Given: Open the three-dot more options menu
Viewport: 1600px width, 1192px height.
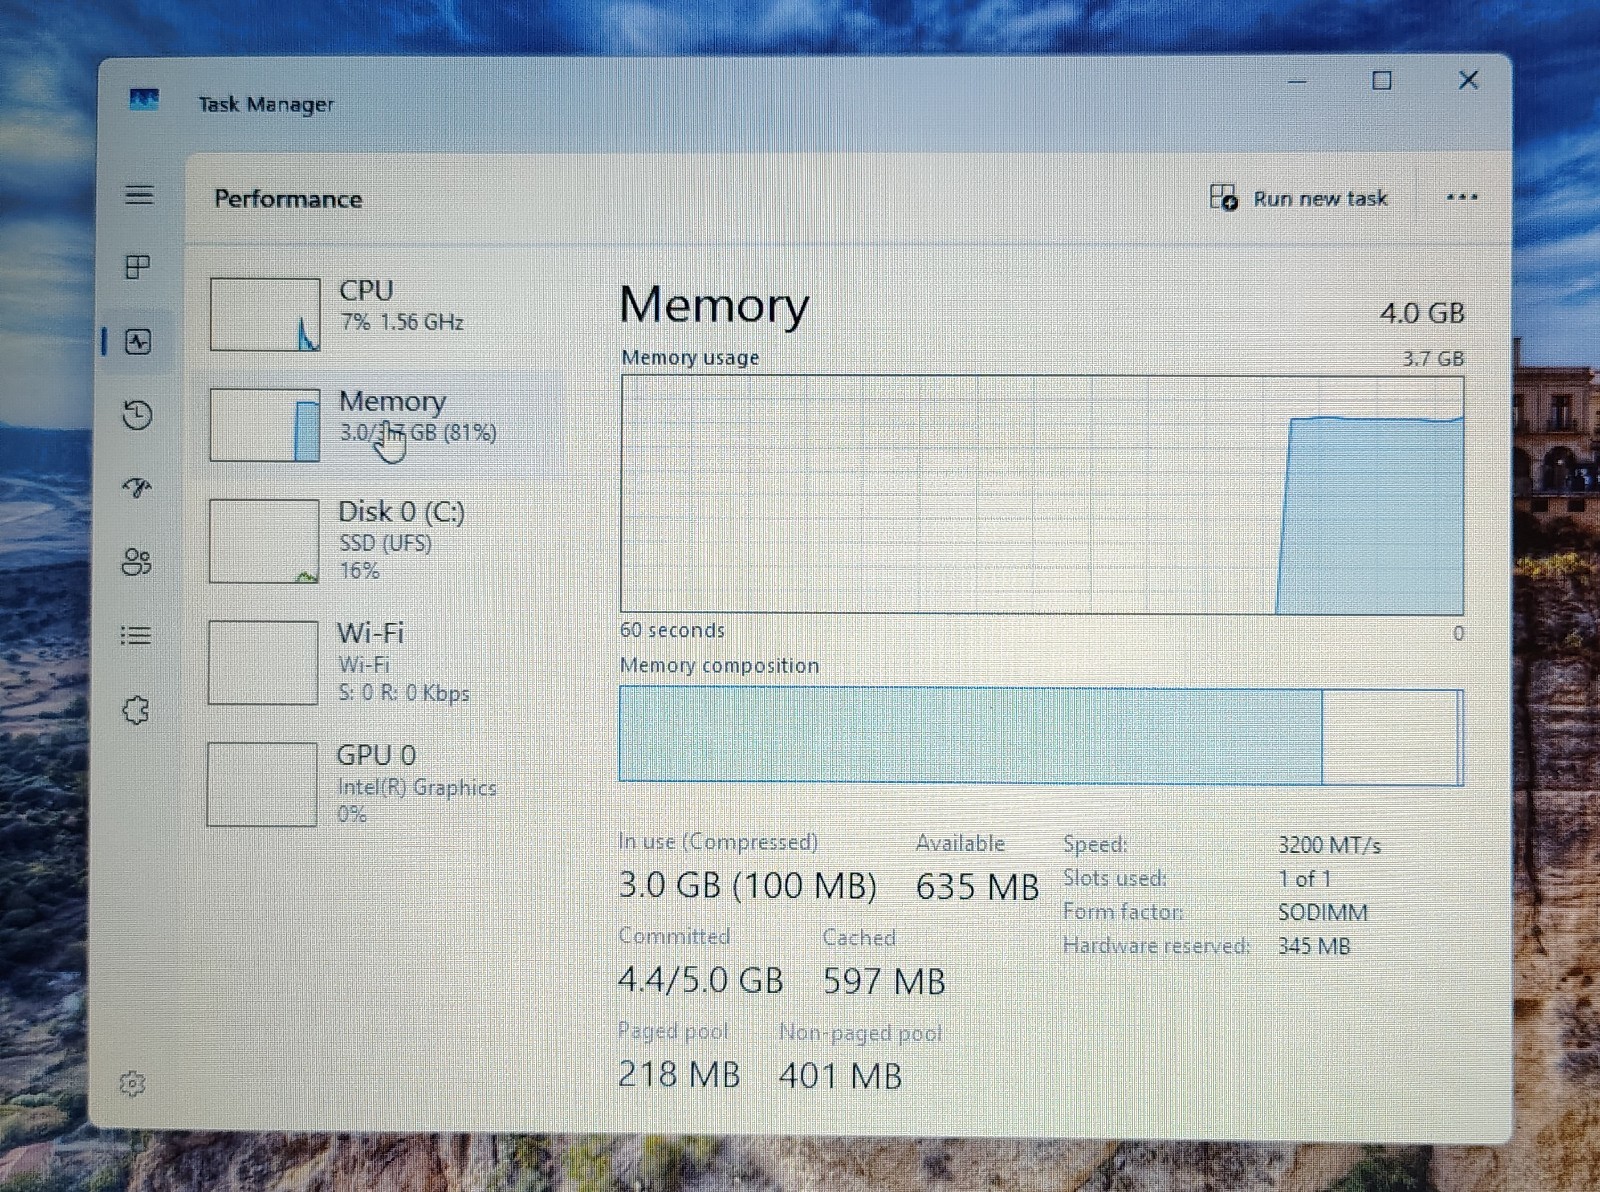Looking at the screenshot, I should (1462, 197).
